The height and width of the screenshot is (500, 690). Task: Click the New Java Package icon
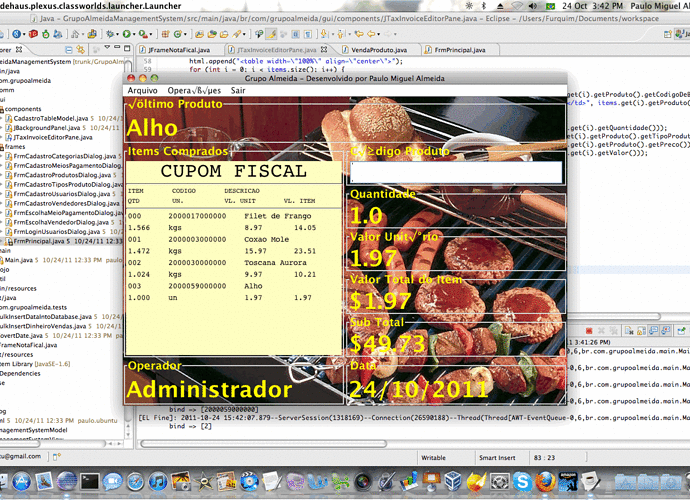coord(165,34)
